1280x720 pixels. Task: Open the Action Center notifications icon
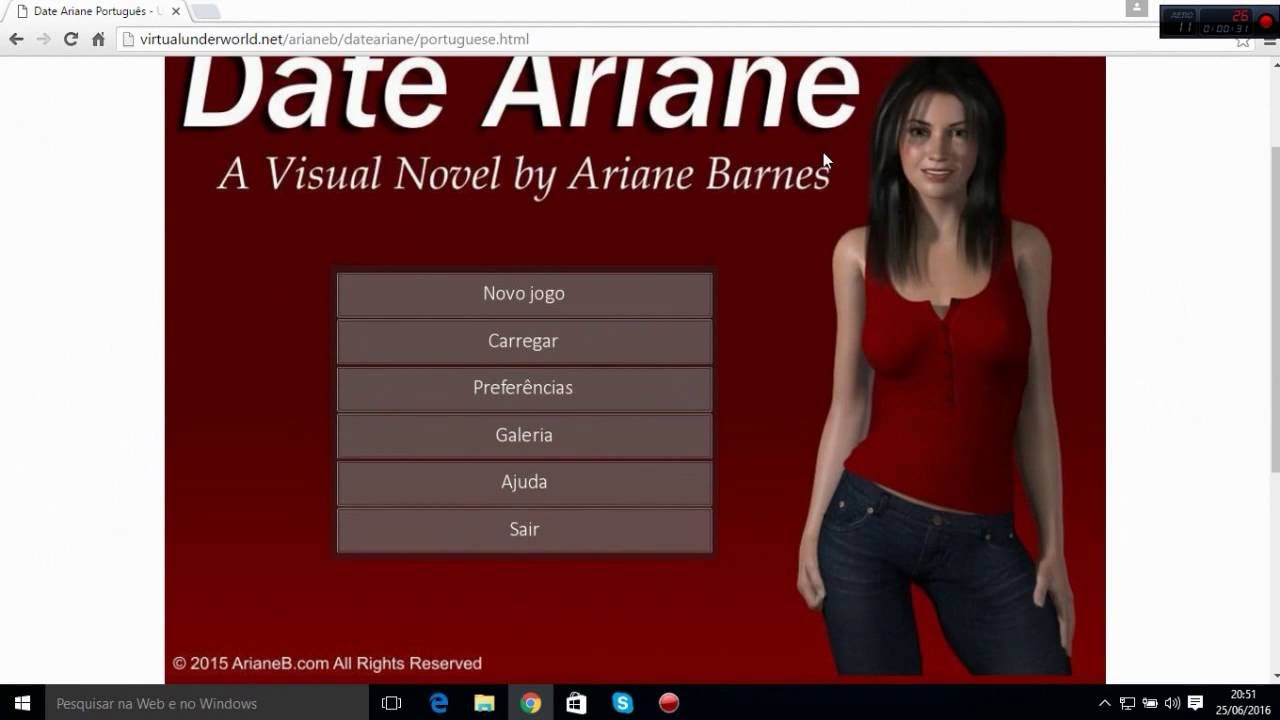(1195, 703)
